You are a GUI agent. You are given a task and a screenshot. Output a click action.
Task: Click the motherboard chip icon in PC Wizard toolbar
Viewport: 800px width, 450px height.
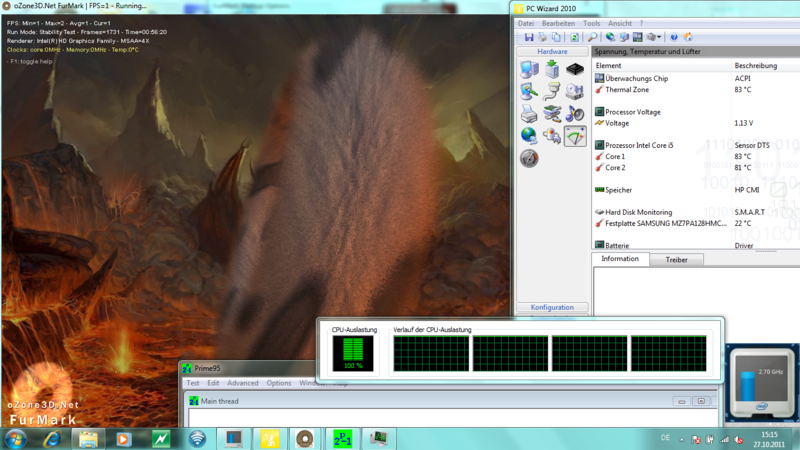(637, 37)
